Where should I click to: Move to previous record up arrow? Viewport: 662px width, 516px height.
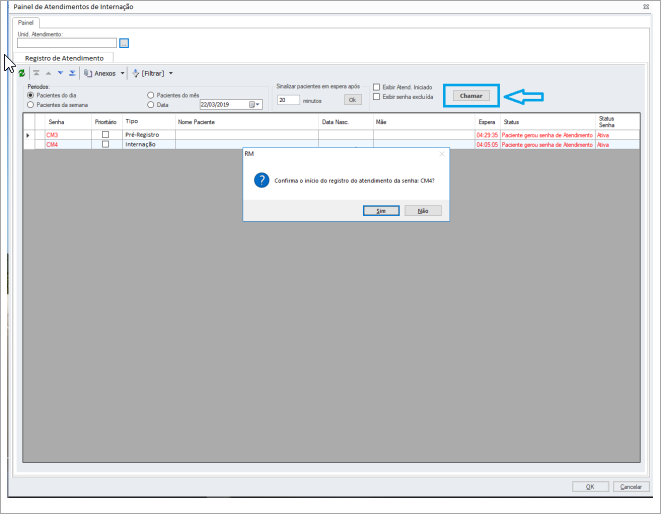point(49,73)
